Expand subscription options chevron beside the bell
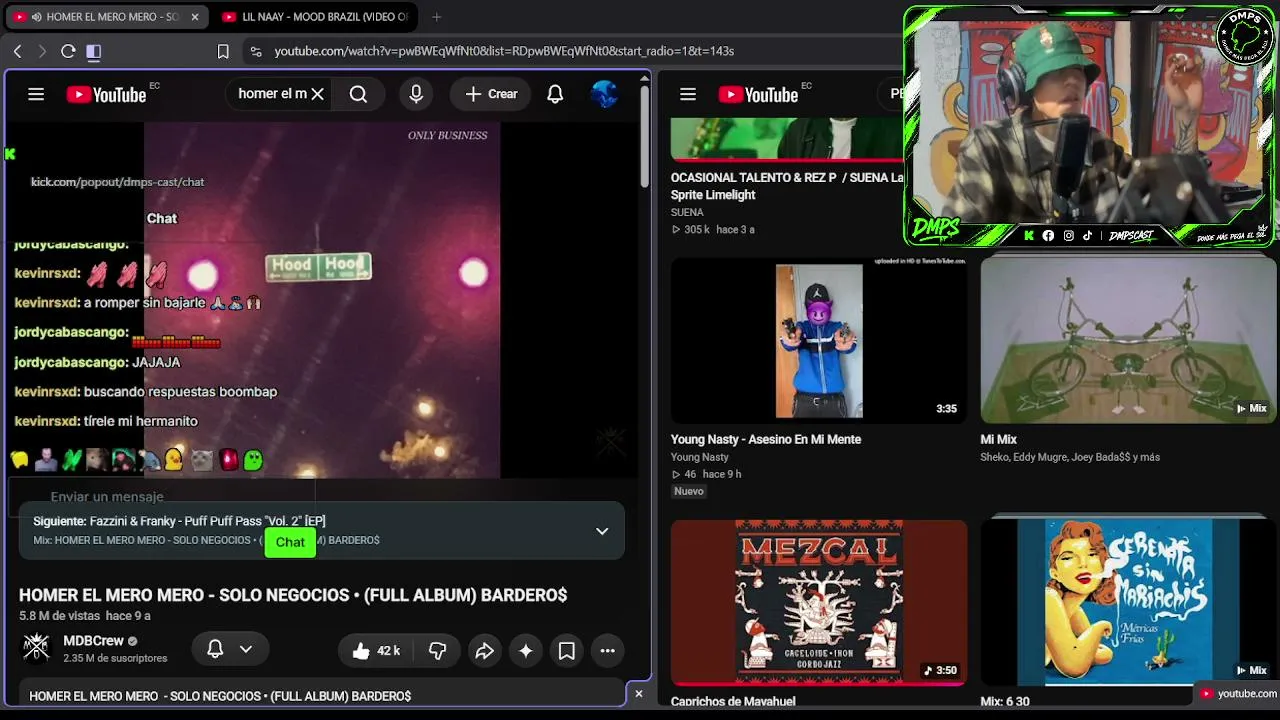The width and height of the screenshot is (1280, 720). tap(245, 650)
